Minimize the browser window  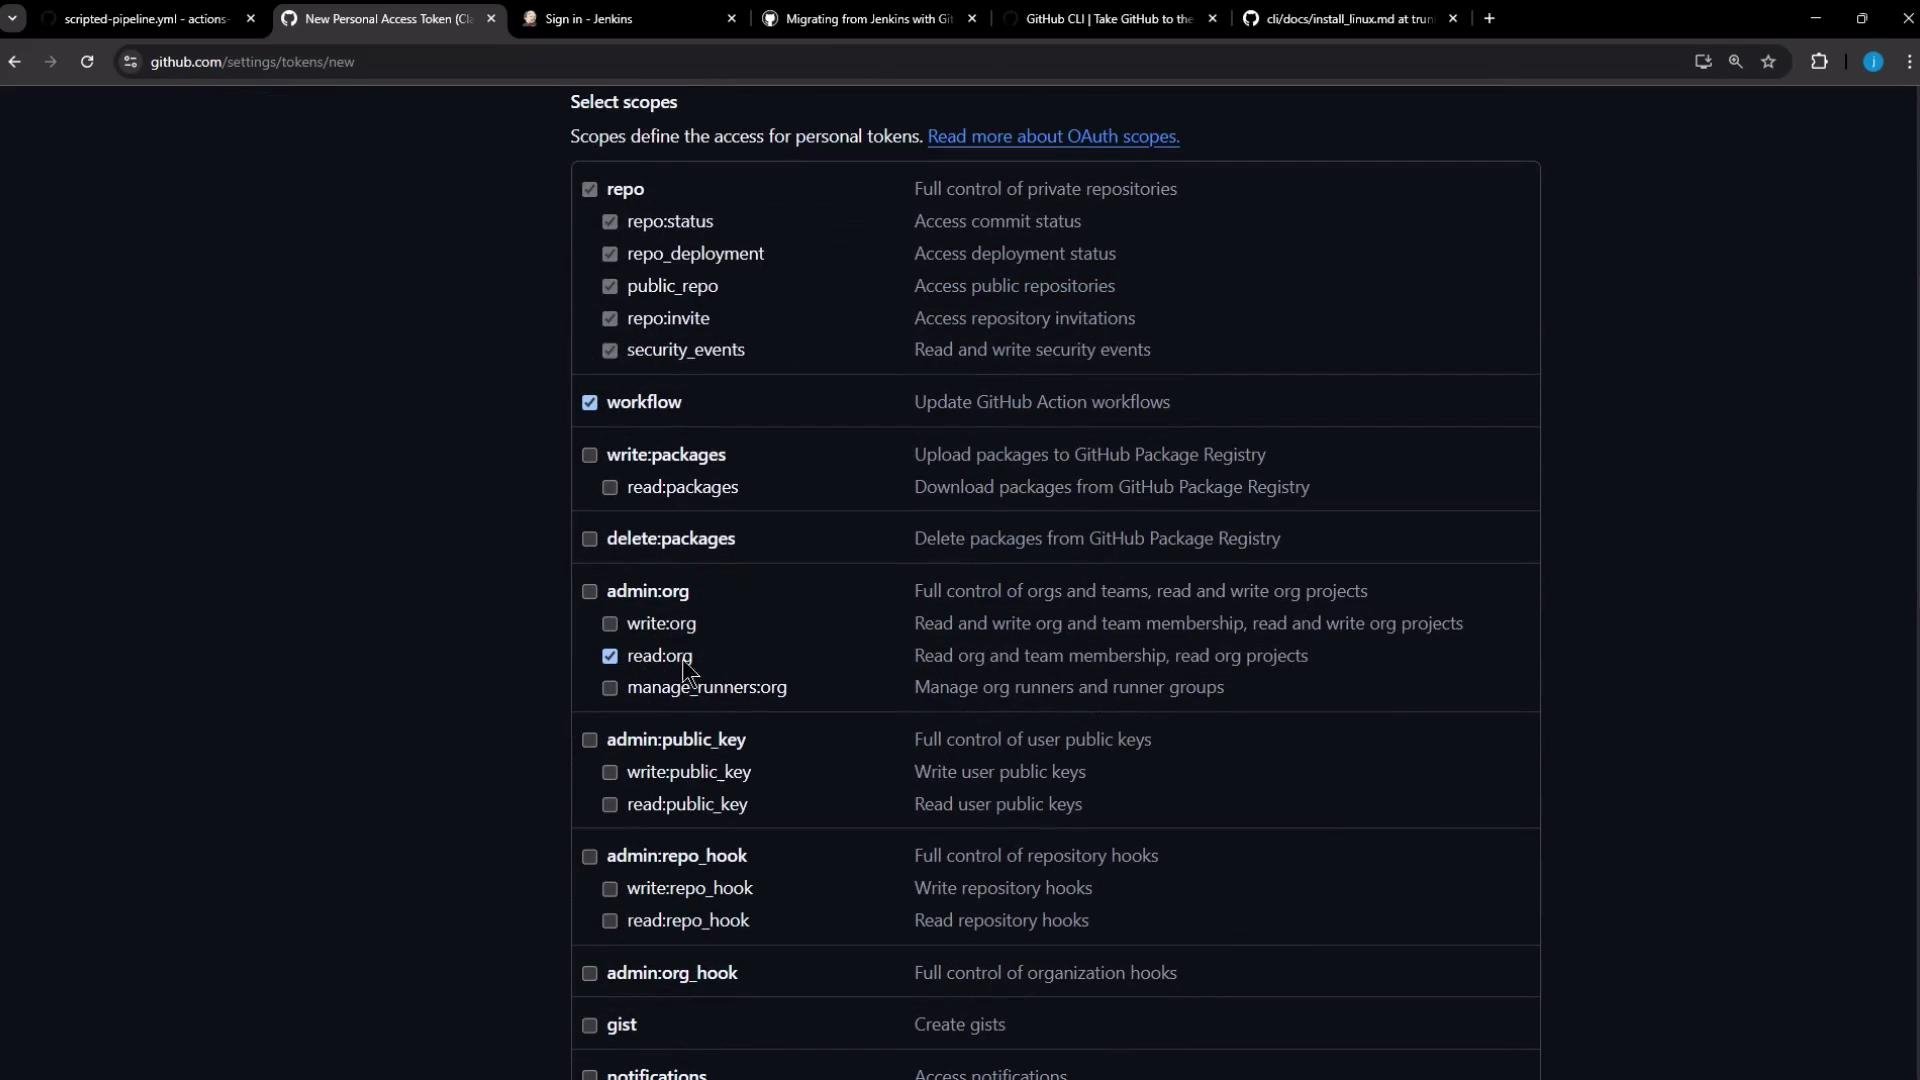tap(1816, 19)
